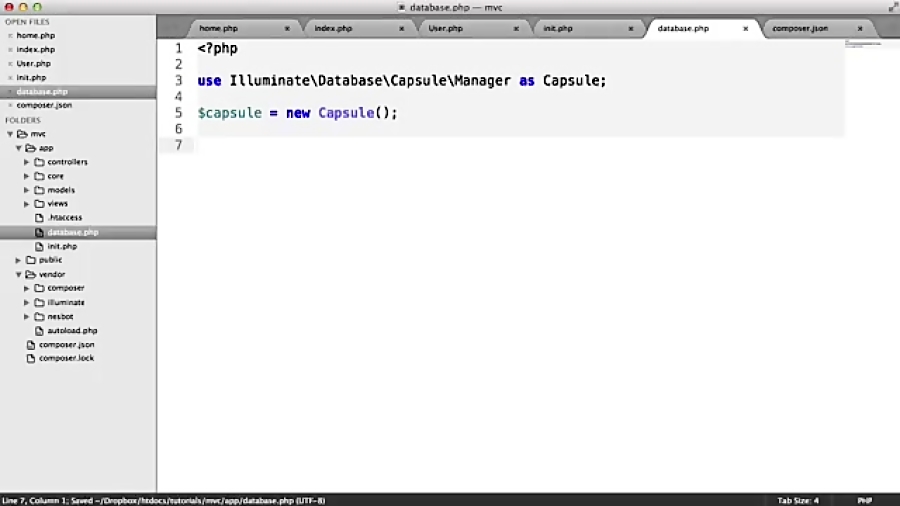Open init.php in the folder tree

pyautogui.click(x=62, y=246)
